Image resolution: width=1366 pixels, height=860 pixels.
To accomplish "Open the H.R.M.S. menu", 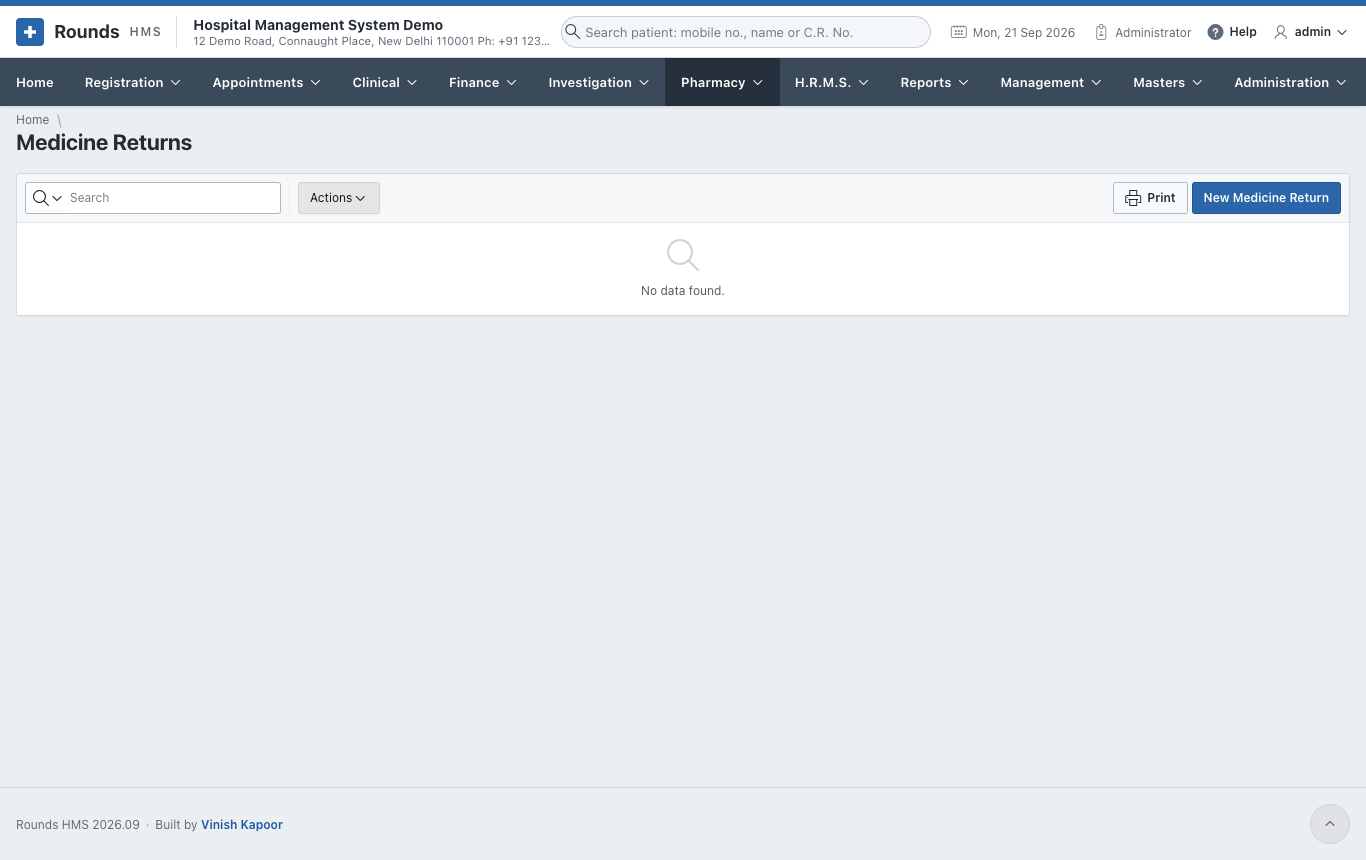I will tap(832, 82).
